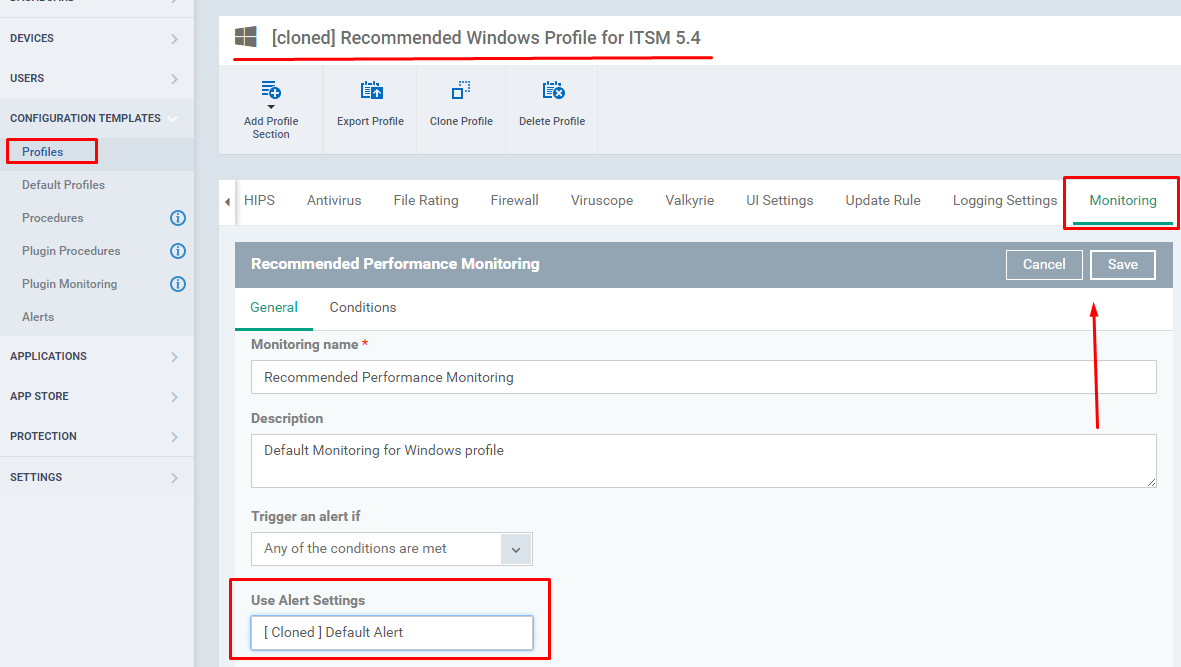The height and width of the screenshot is (667, 1181).
Task: Collapse the Configuration Templates section
Action: [173, 119]
